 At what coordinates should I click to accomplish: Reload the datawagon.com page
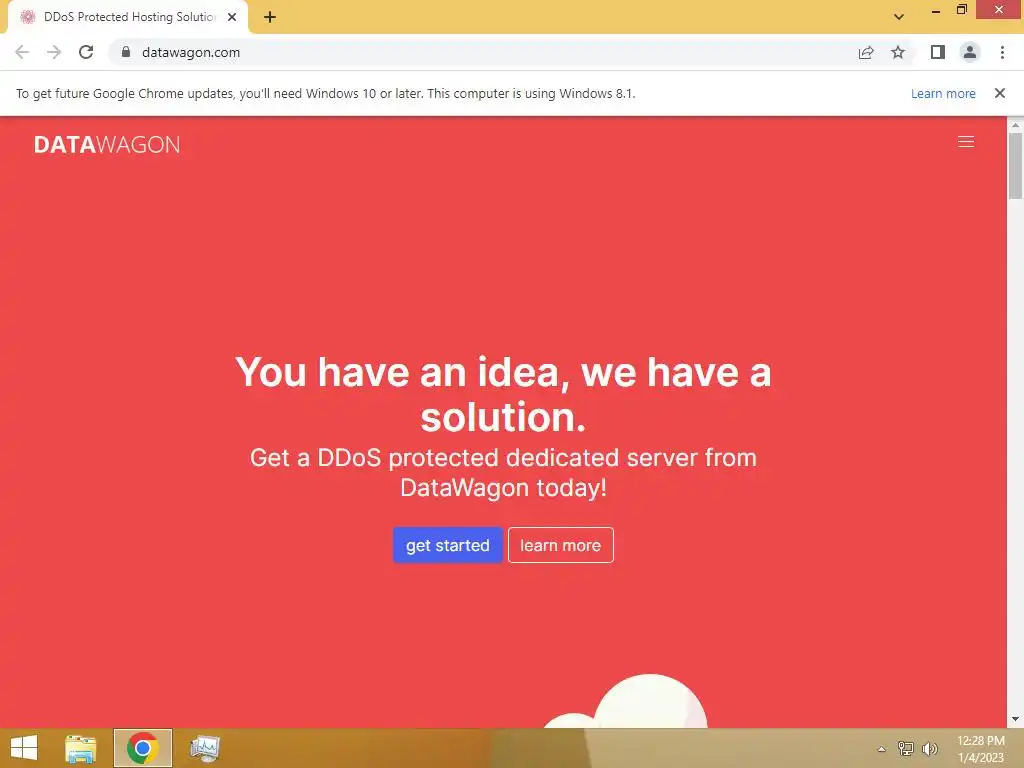tap(86, 52)
